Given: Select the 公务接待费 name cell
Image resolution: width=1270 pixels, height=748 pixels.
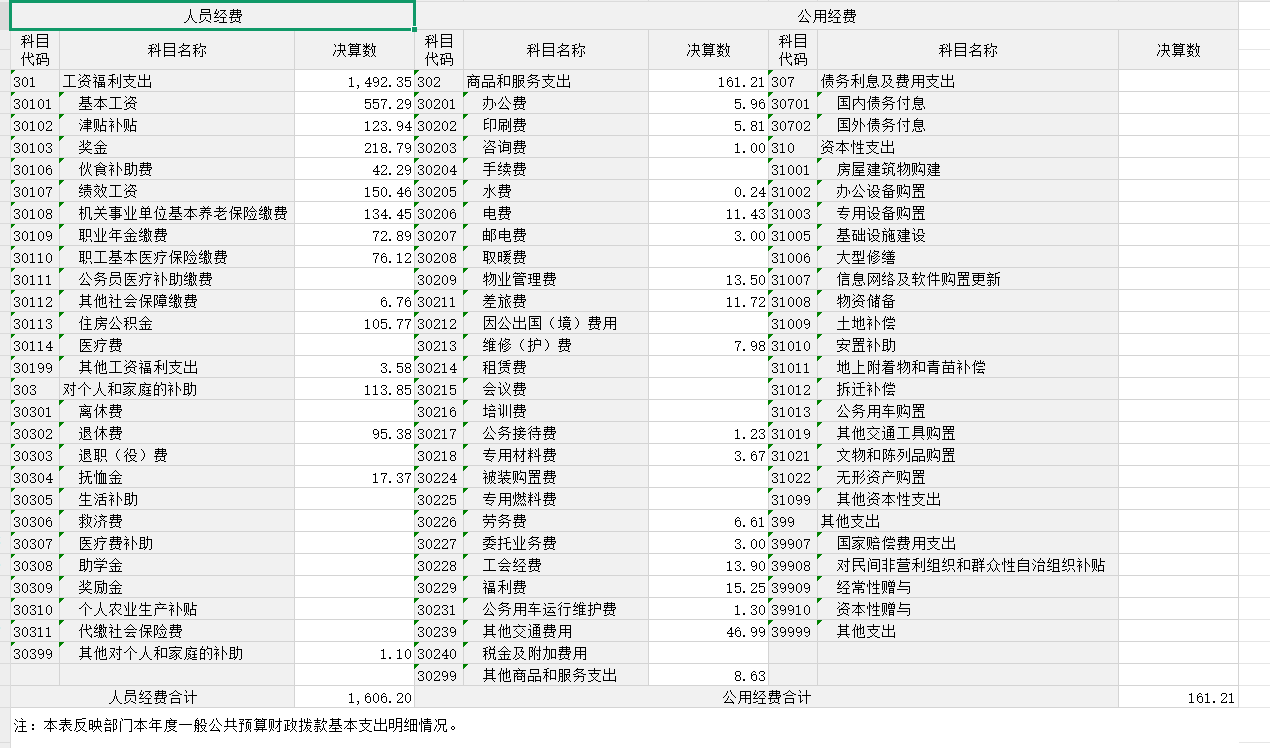Looking at the screenshot, I should coord(556,434).
